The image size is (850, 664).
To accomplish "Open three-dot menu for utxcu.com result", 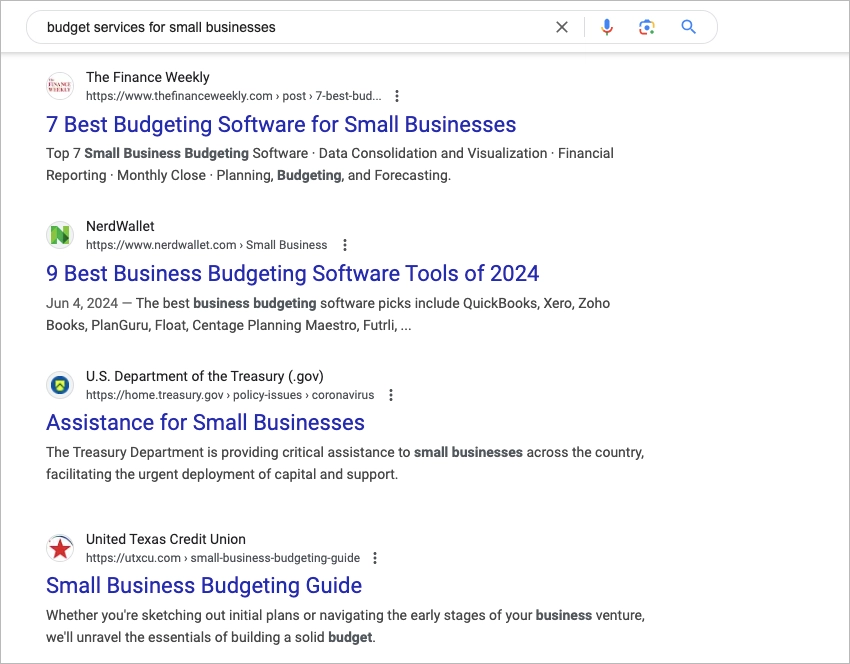I will (375, 558).
